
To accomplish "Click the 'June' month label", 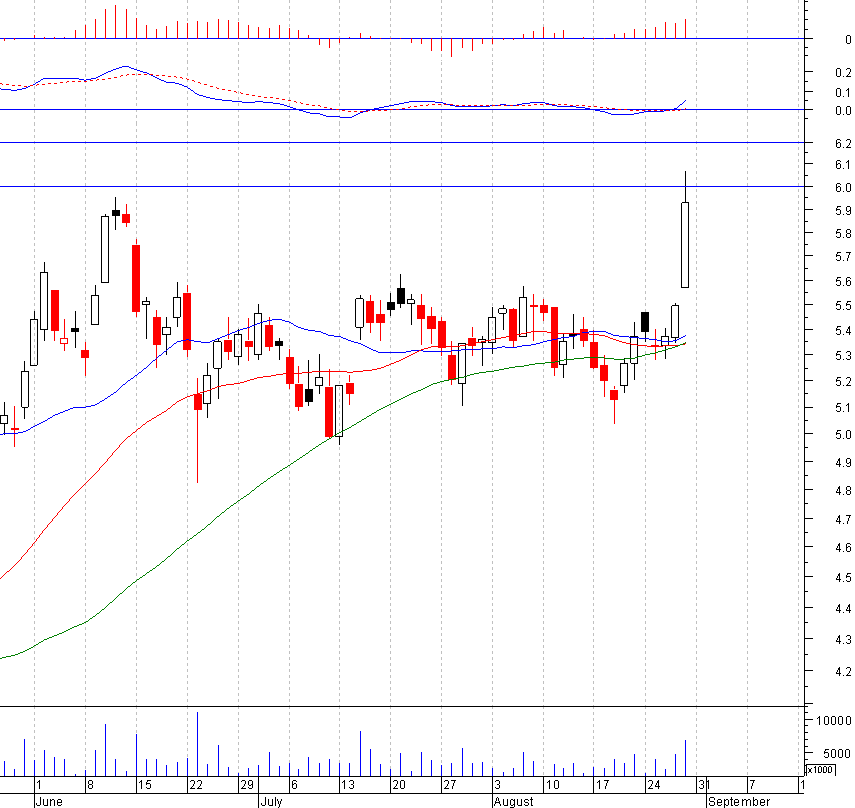I will click(x=49, y=801).
